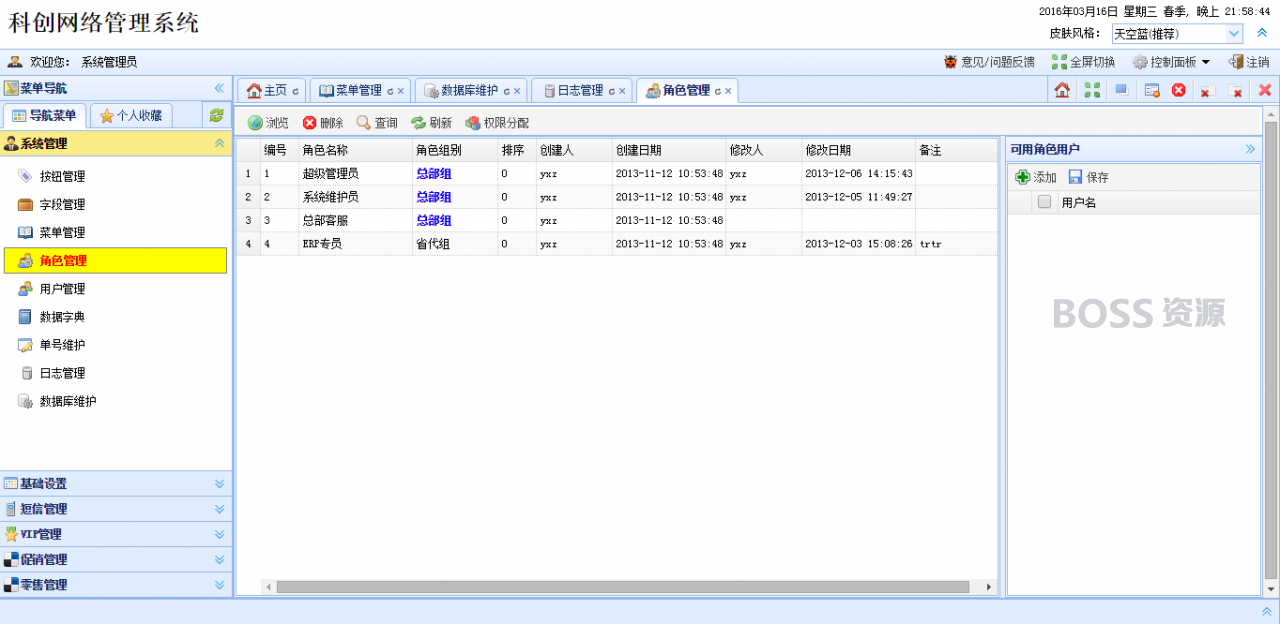
Task: Switch to 导航菜单 tab
Action: click(45, 115)
